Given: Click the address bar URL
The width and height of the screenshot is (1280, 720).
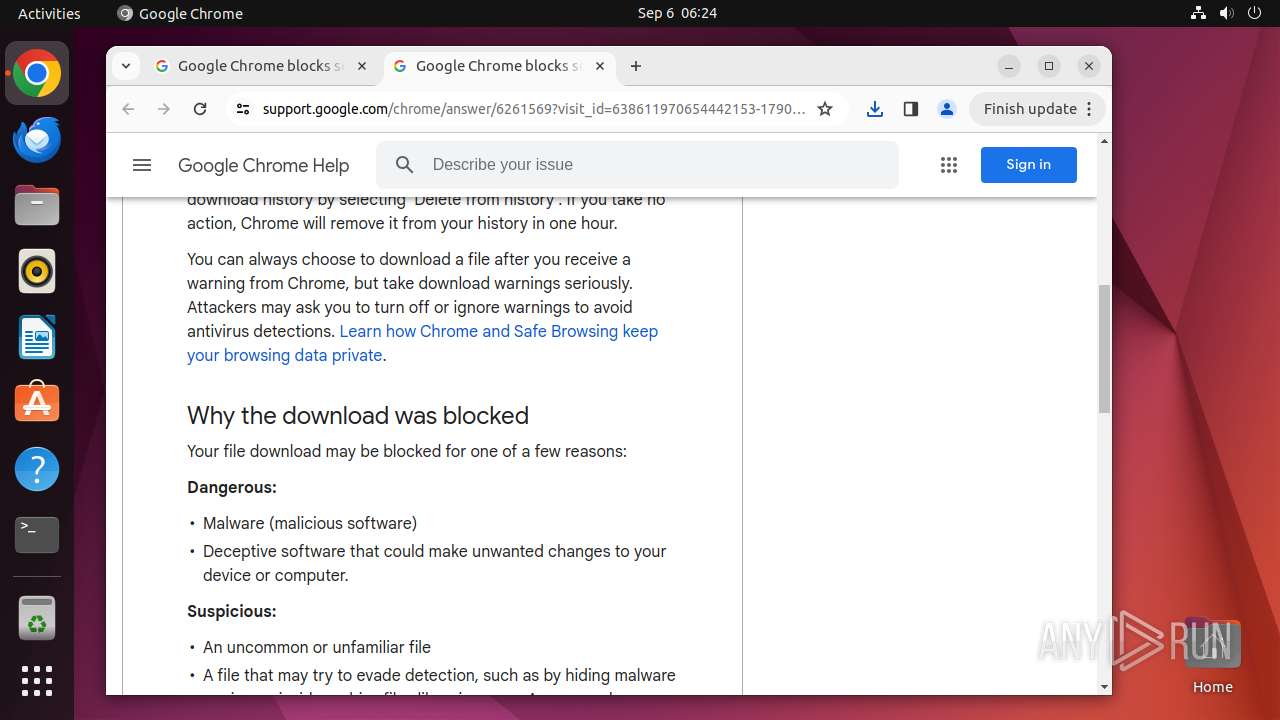Looking at the screenshot, I should pos(533,109).
